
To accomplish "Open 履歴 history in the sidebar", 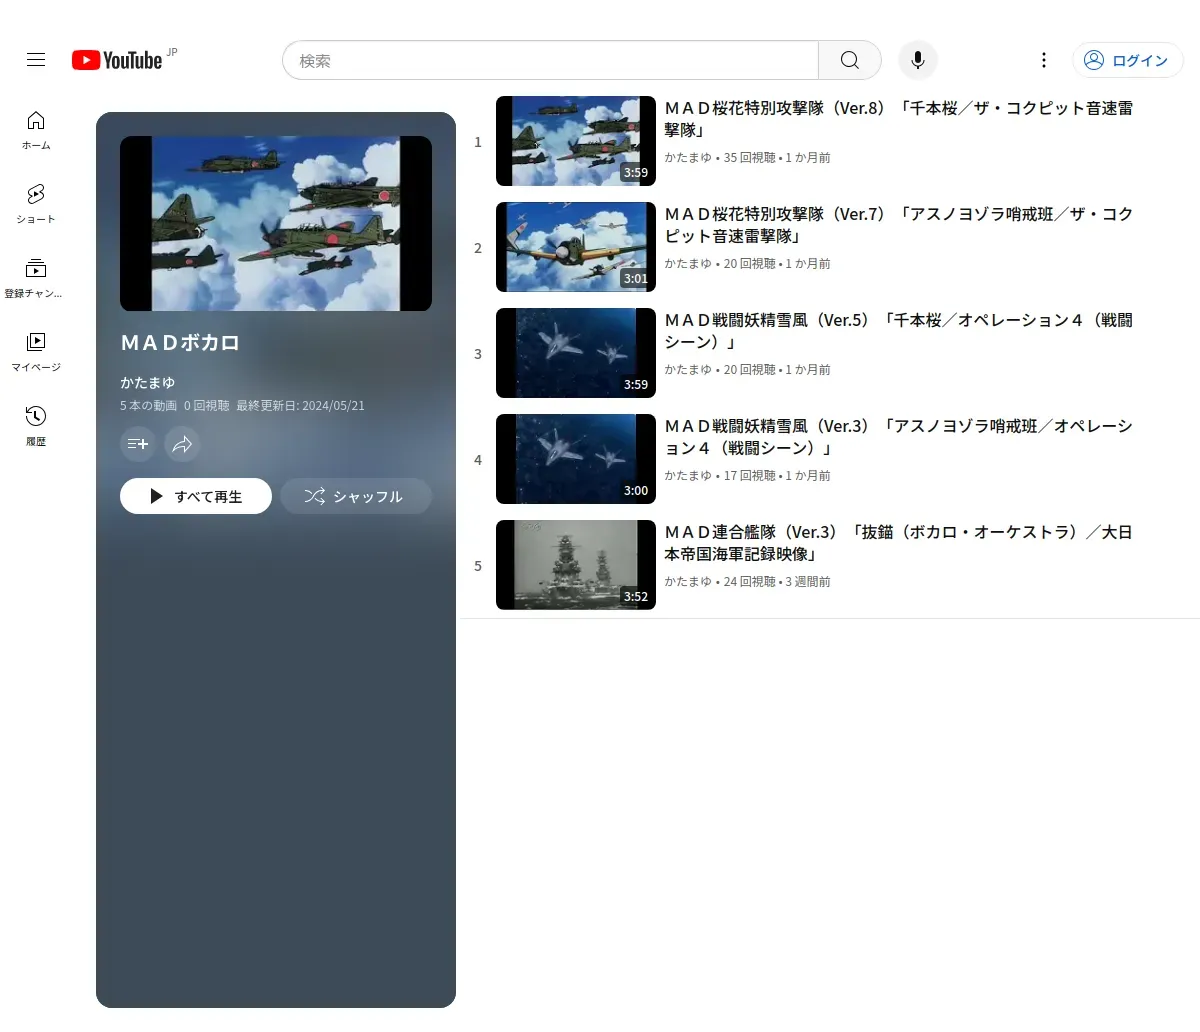I will click(x=36, y=426).
